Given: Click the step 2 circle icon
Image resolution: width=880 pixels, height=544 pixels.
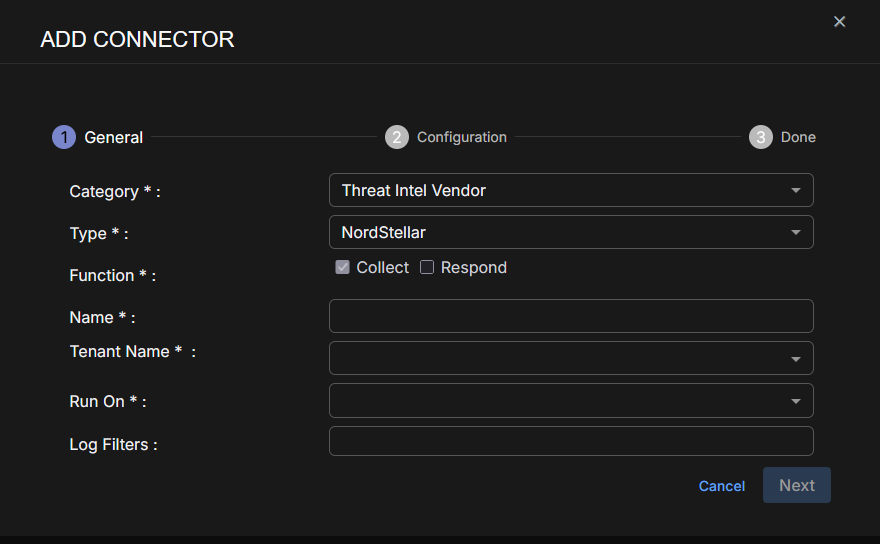Looking at the screenshot, I should (397, 137).
